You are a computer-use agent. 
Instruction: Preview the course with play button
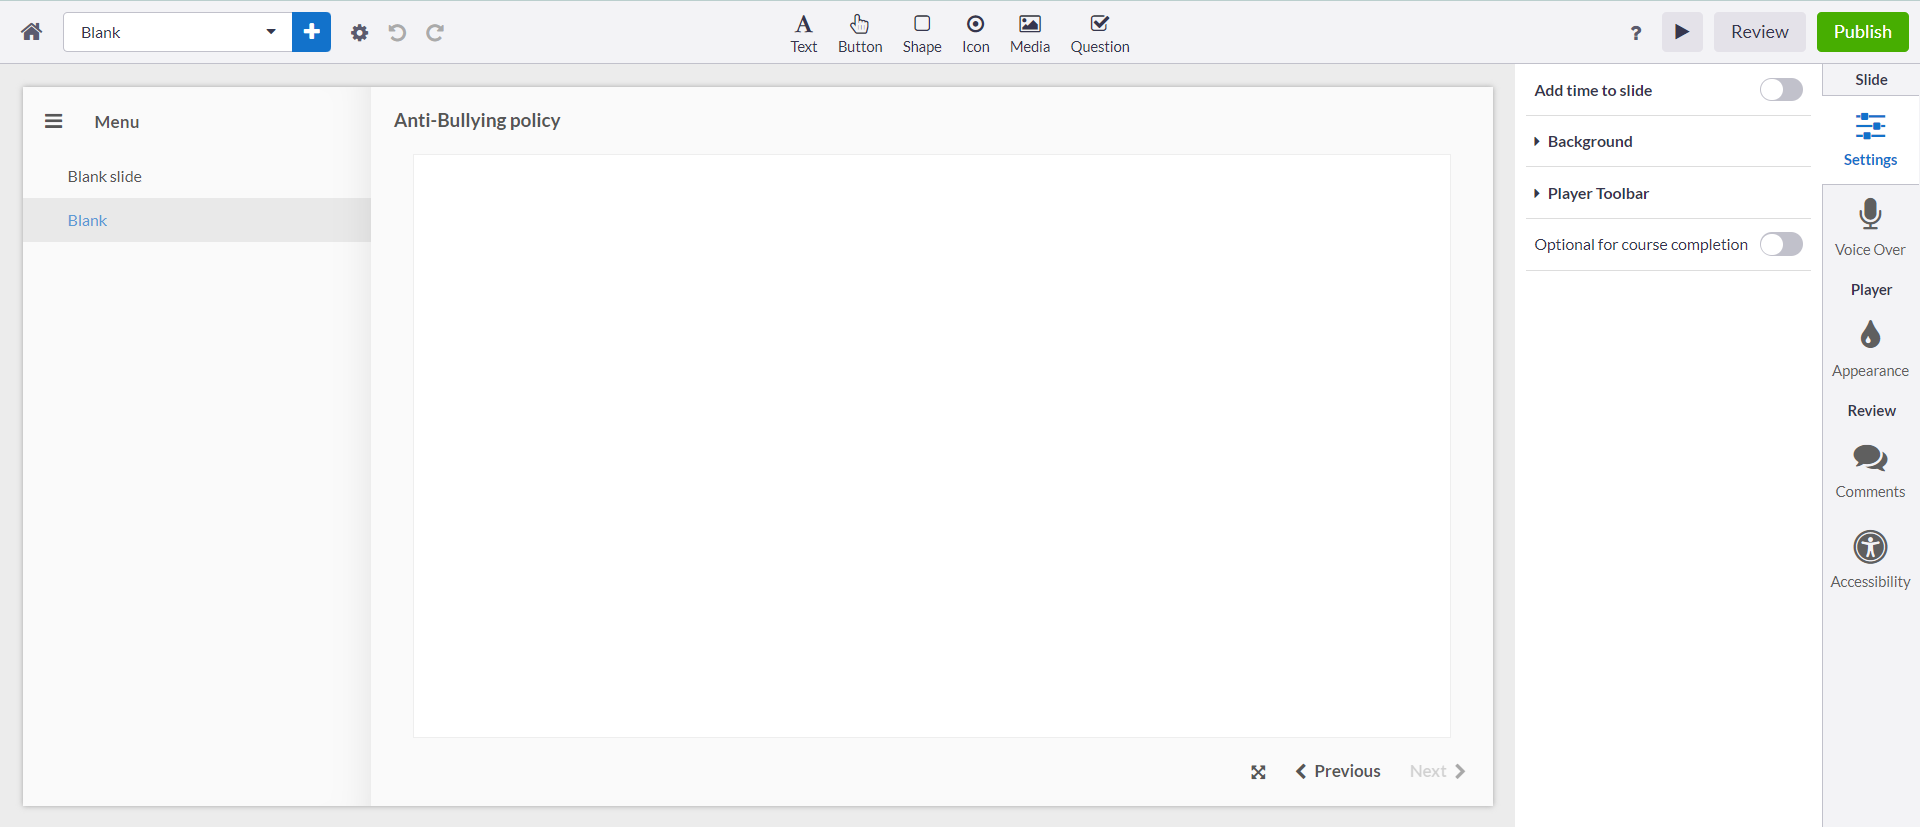click(x=1682, y=32)
